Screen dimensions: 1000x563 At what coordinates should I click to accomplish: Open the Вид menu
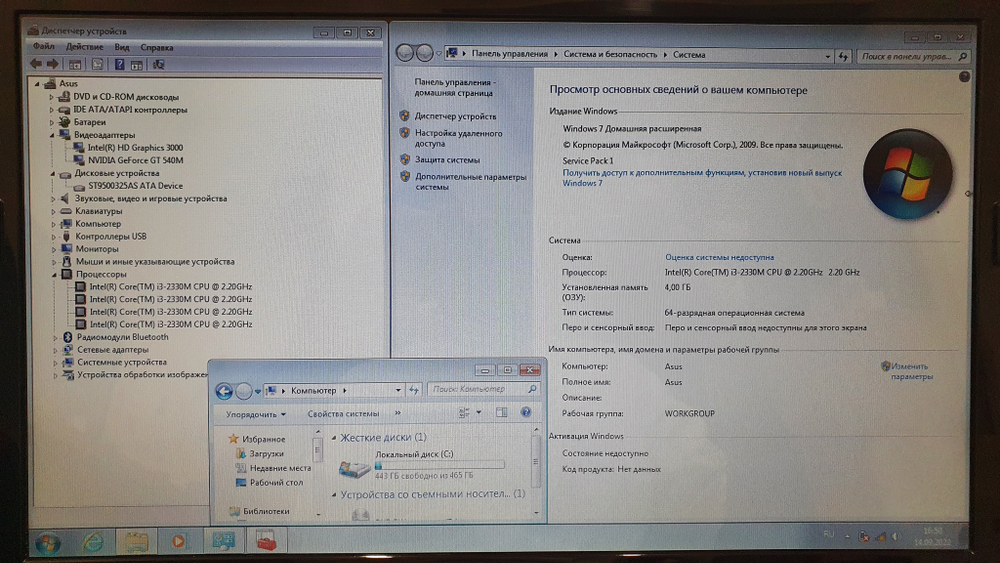(x=122, y=47)
